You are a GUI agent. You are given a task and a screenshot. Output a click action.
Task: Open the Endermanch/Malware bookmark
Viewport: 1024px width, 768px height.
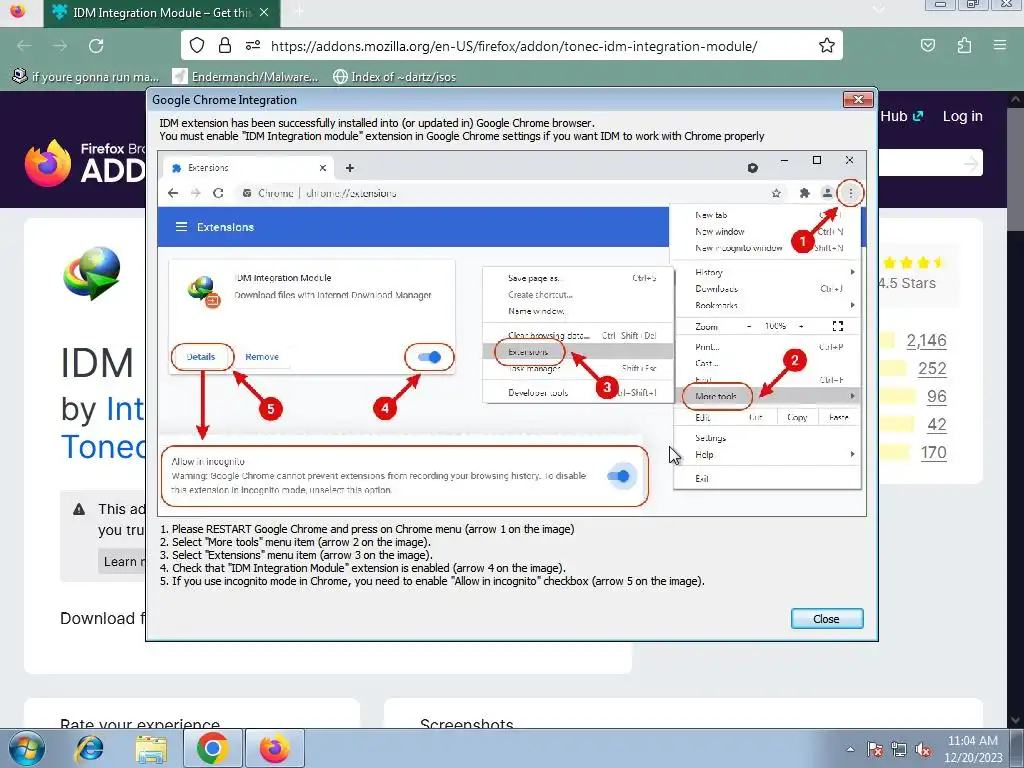(246, 76)
